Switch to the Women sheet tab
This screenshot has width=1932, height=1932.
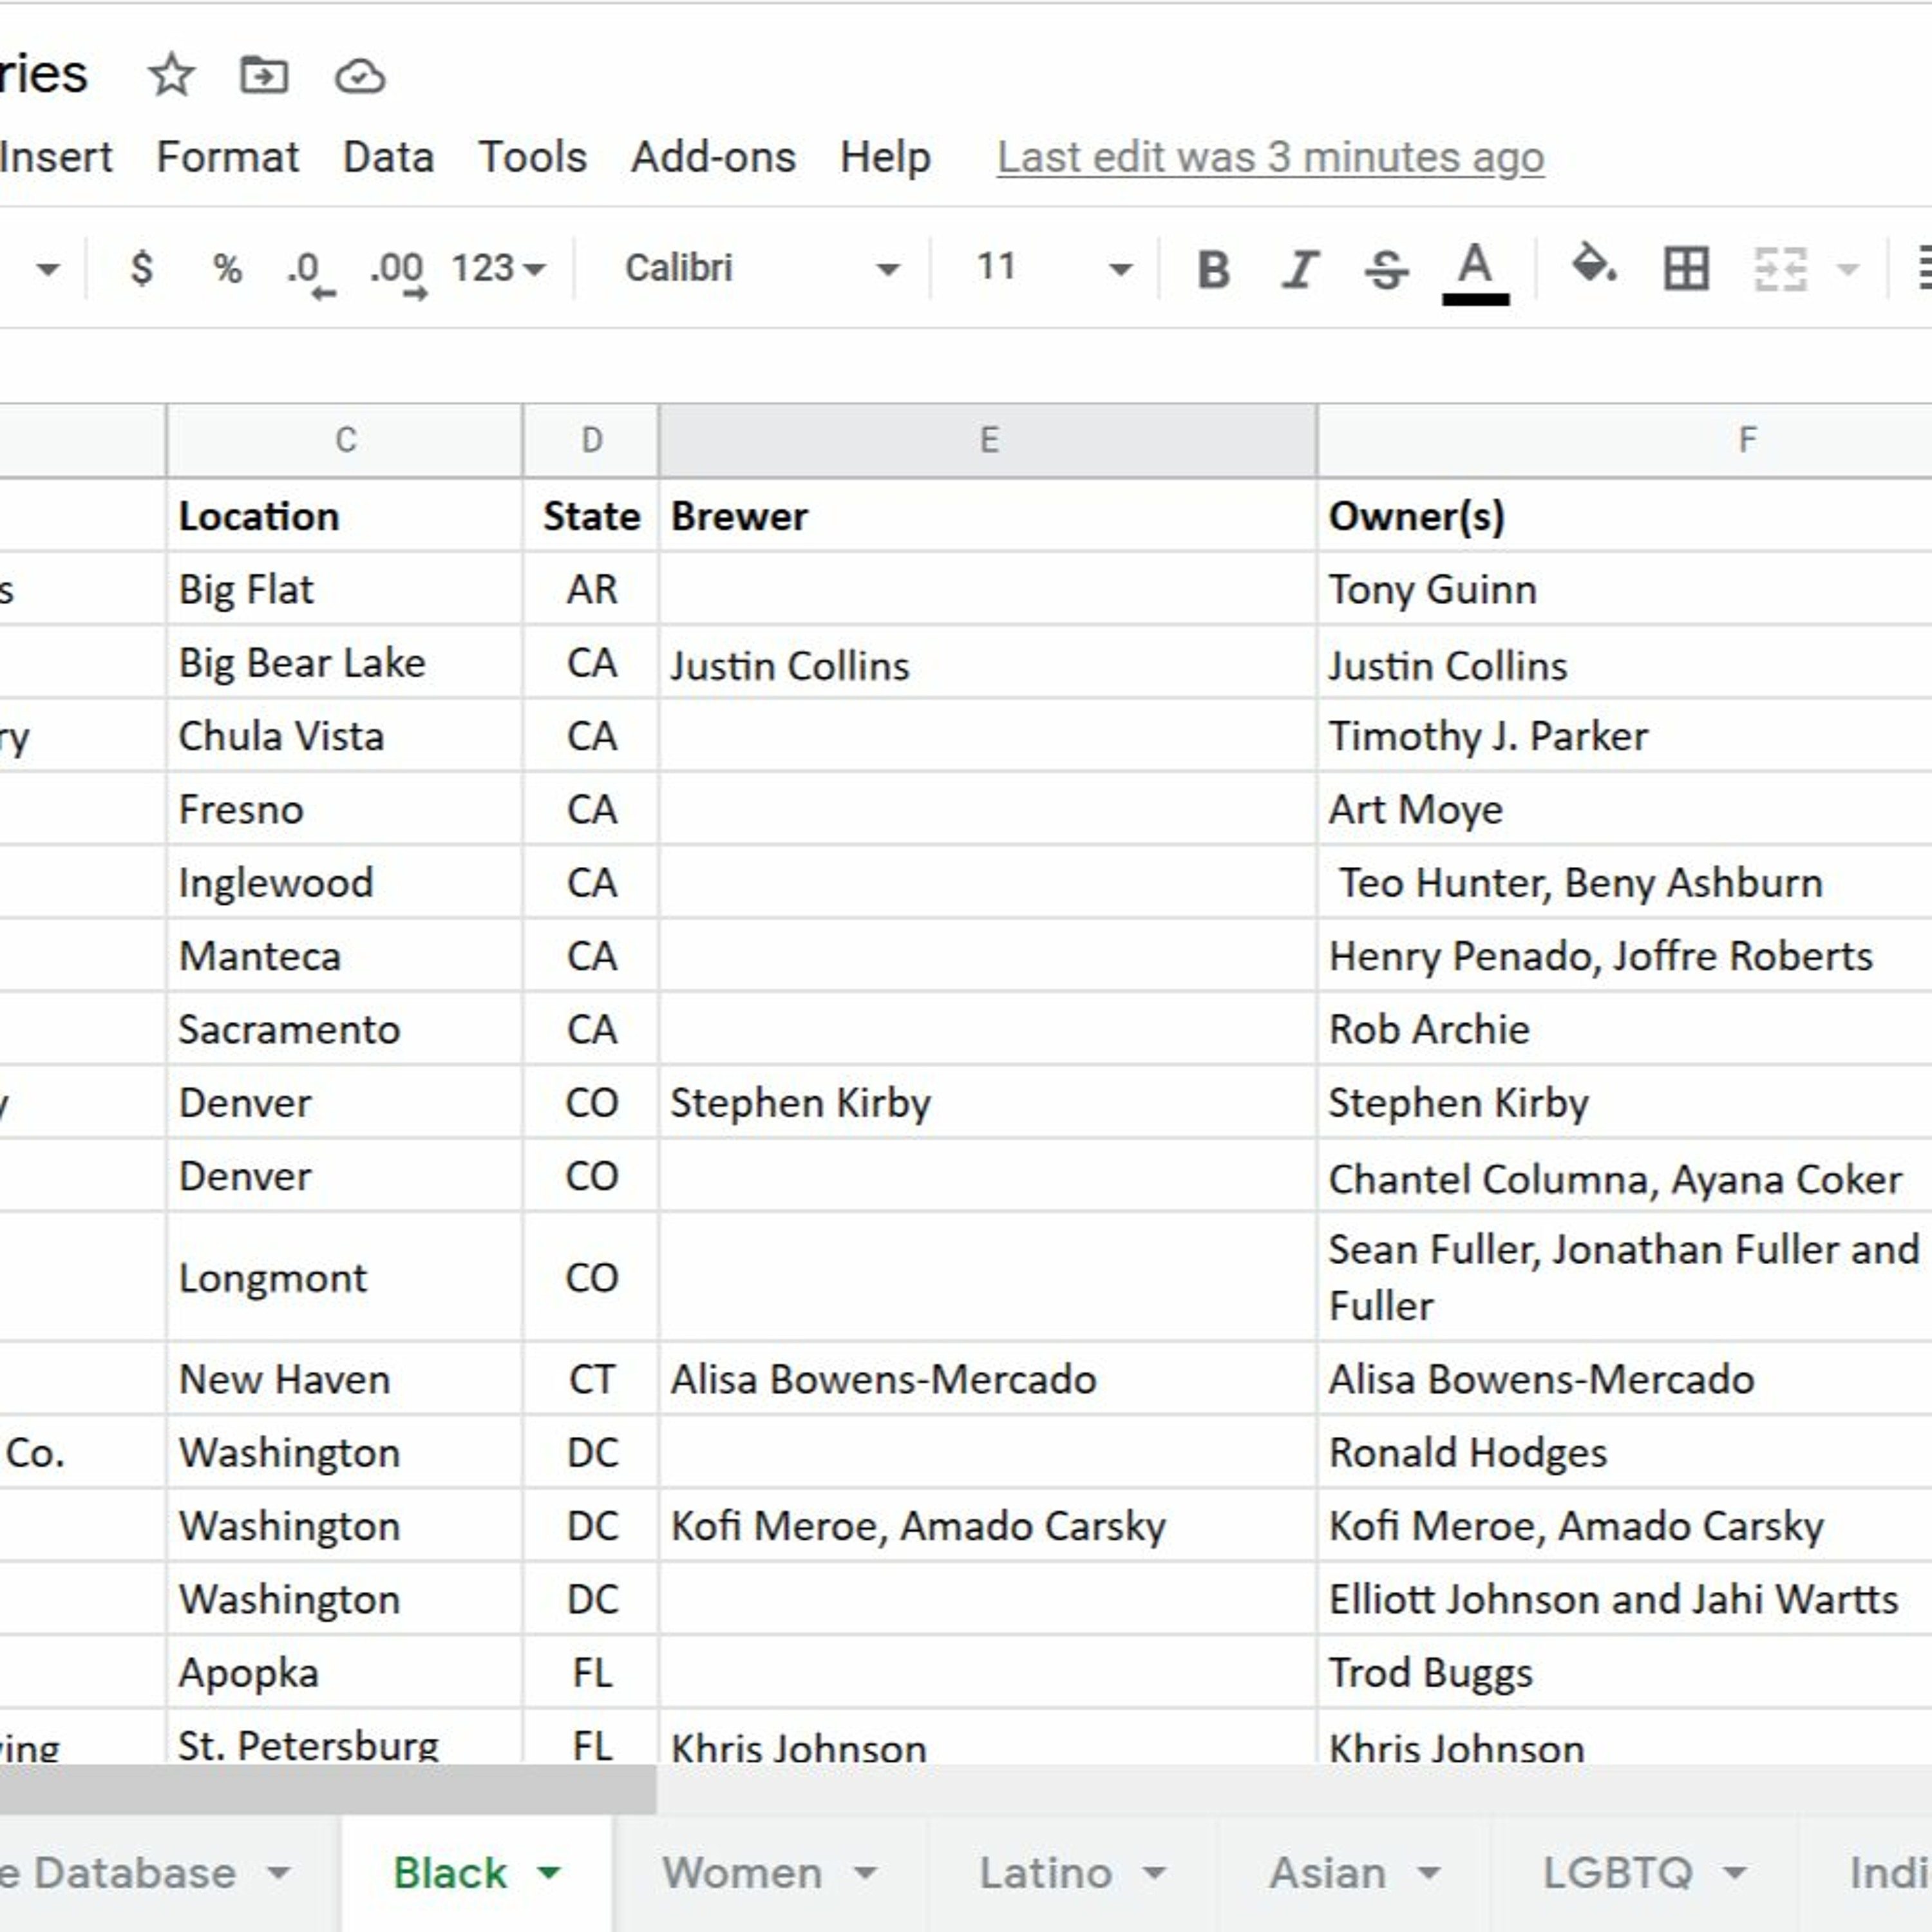pos(743,1872)
